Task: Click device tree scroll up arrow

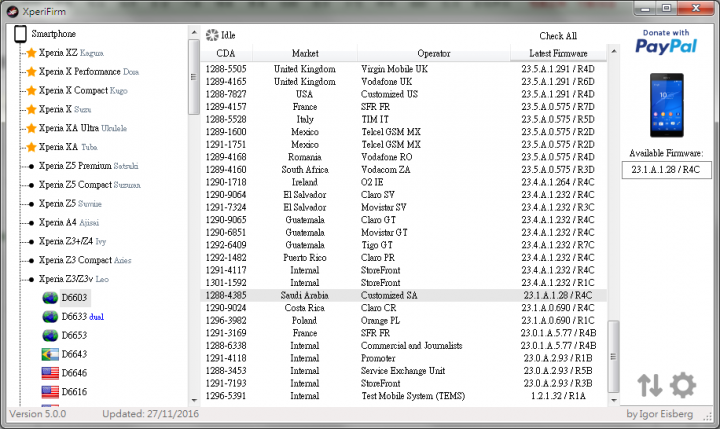Action: tap(194, 33)
